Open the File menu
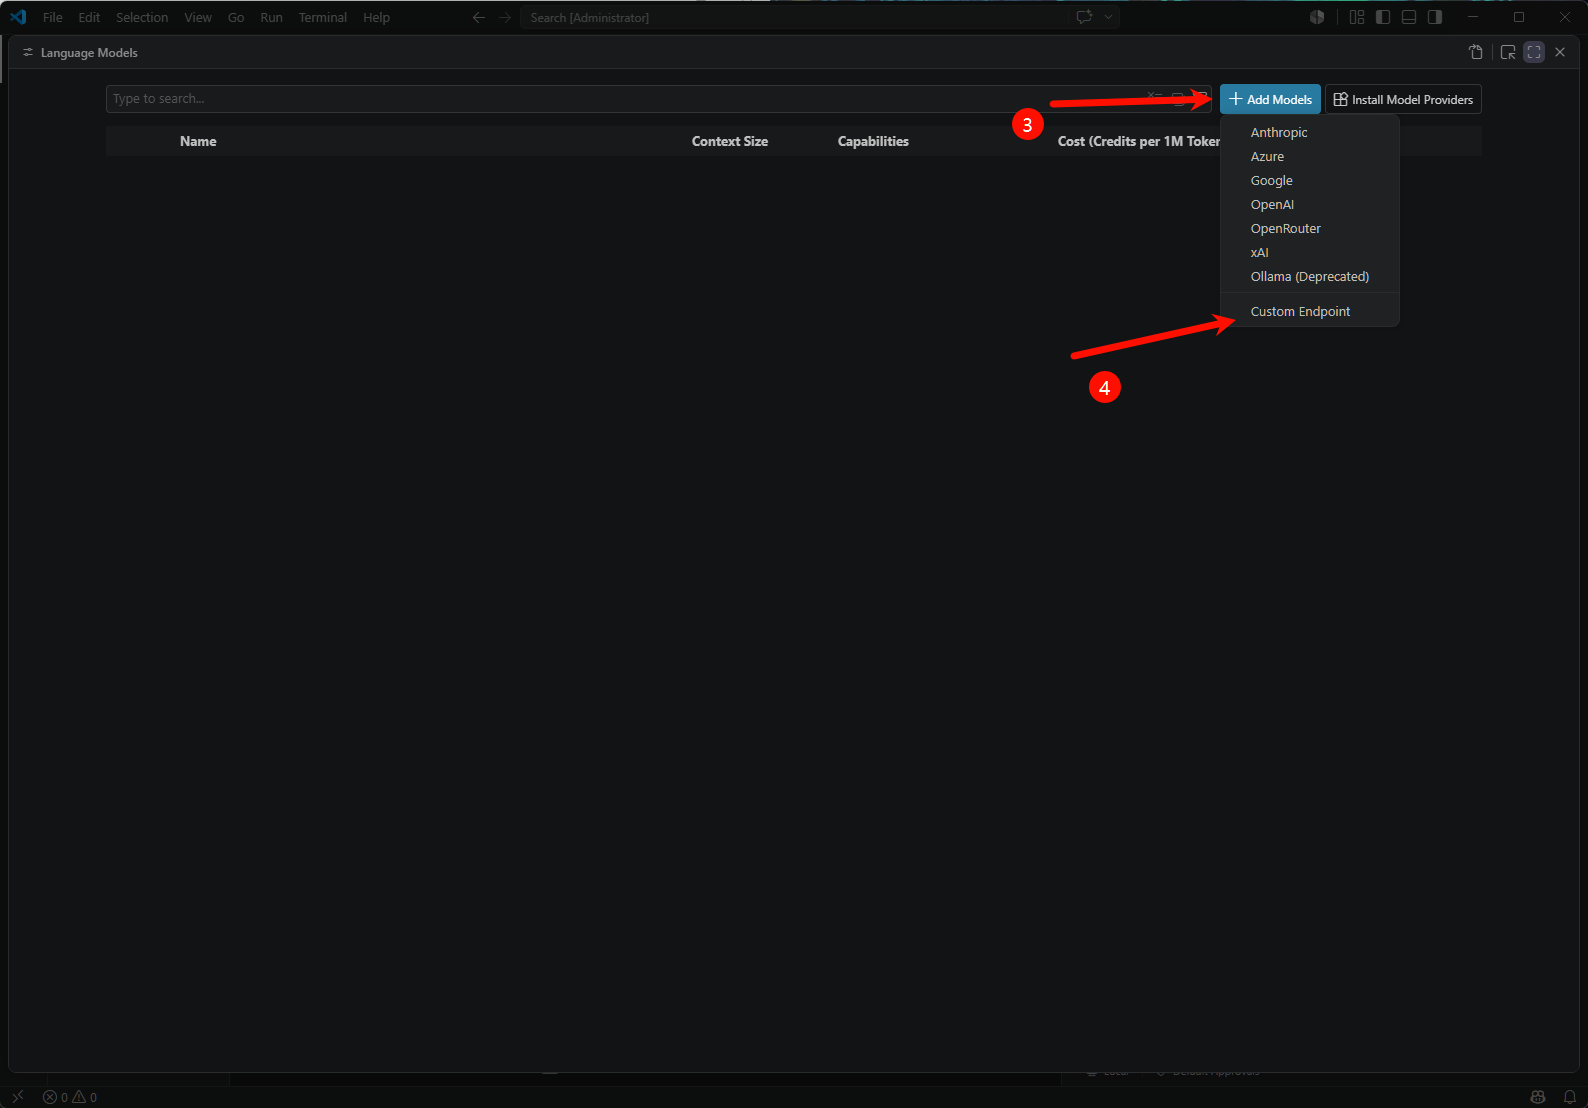 53,17
